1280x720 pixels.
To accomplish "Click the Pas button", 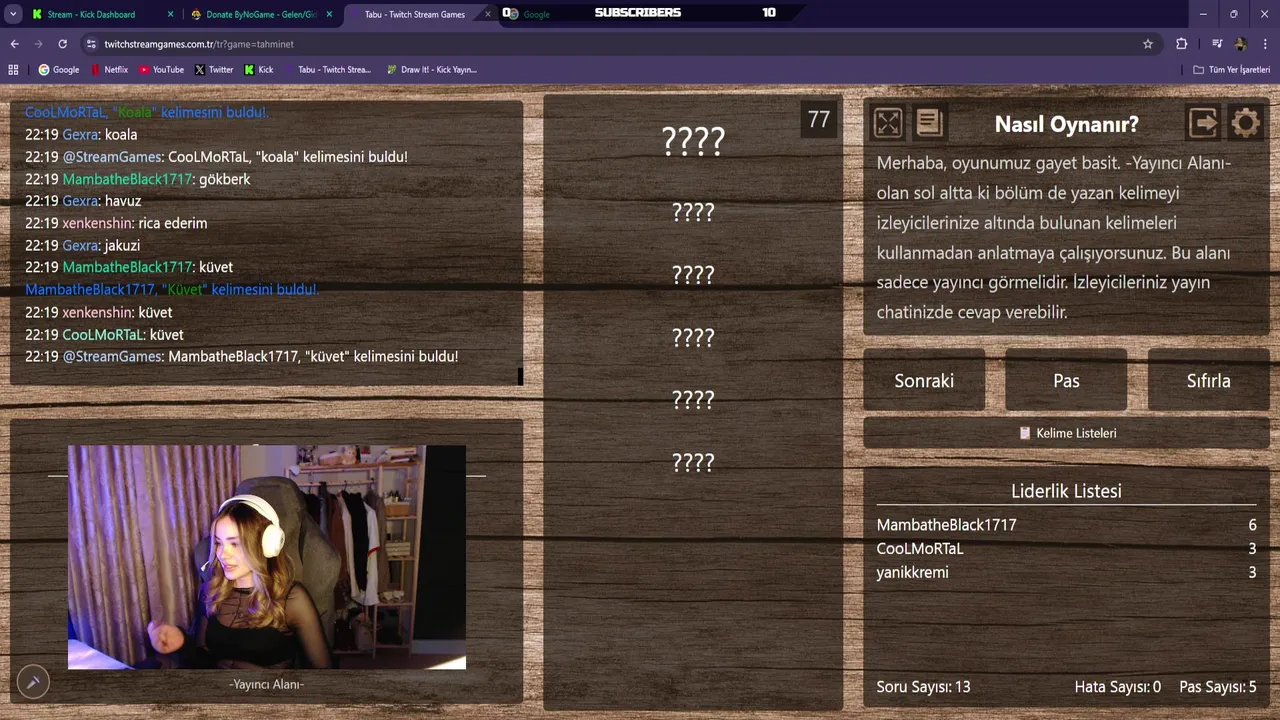I will (x=1066, y=380).
